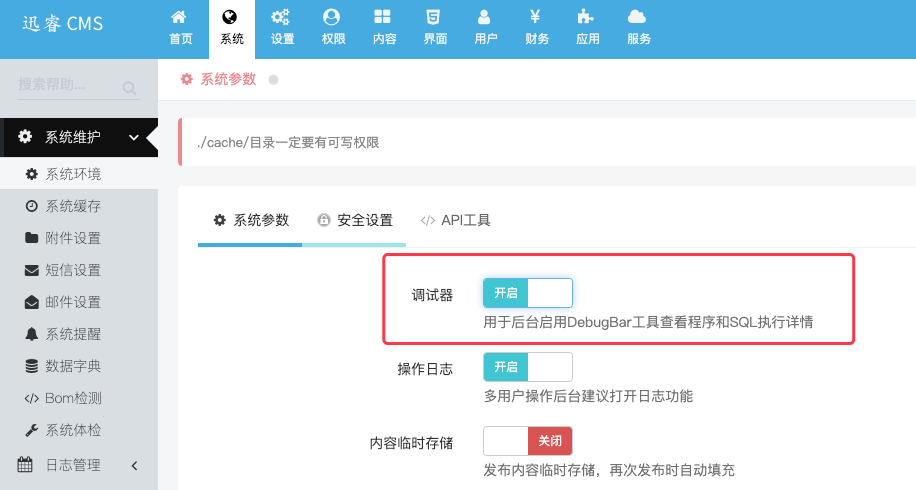Click the 多用户操作后台建议打开日志功能 hint text
The width and height of the screenshot is (916, 490).
(x=588, y=396)
